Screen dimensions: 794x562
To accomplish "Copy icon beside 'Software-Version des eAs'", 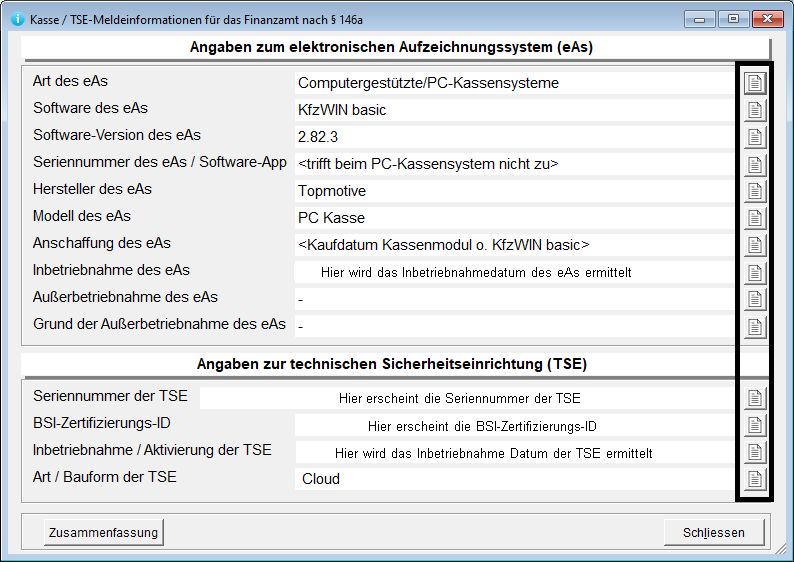I will tap(755, 137).
